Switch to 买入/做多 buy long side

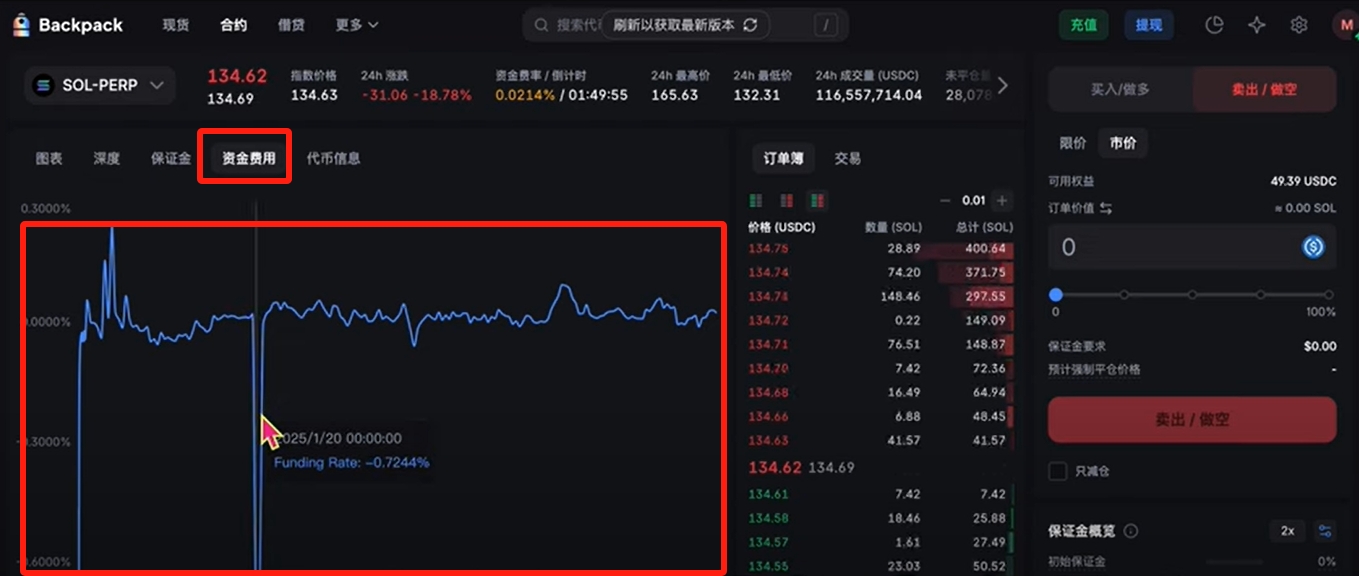1120,90
